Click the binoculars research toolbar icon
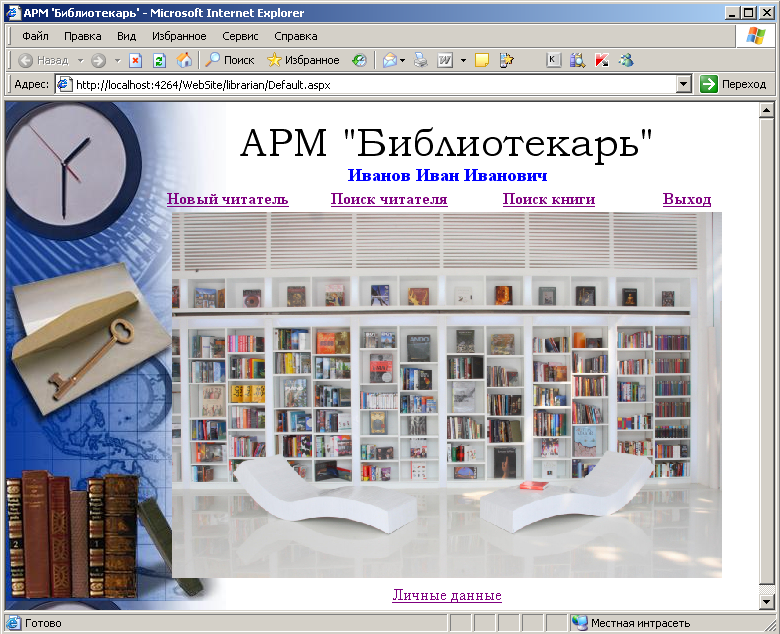The image size is (780, 634). [577, 61]
